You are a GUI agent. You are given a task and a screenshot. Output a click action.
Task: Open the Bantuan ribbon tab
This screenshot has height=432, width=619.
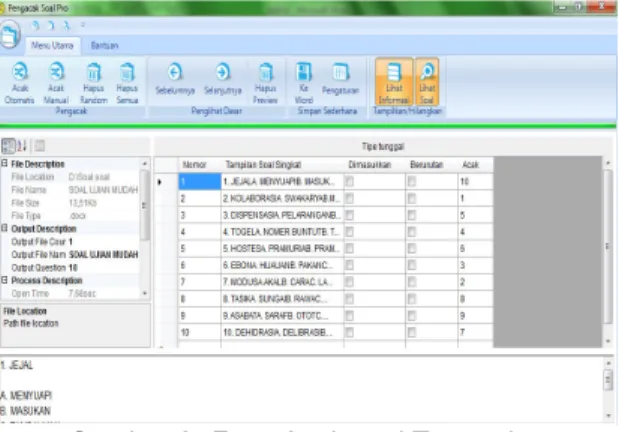click(x=105, y=46)
